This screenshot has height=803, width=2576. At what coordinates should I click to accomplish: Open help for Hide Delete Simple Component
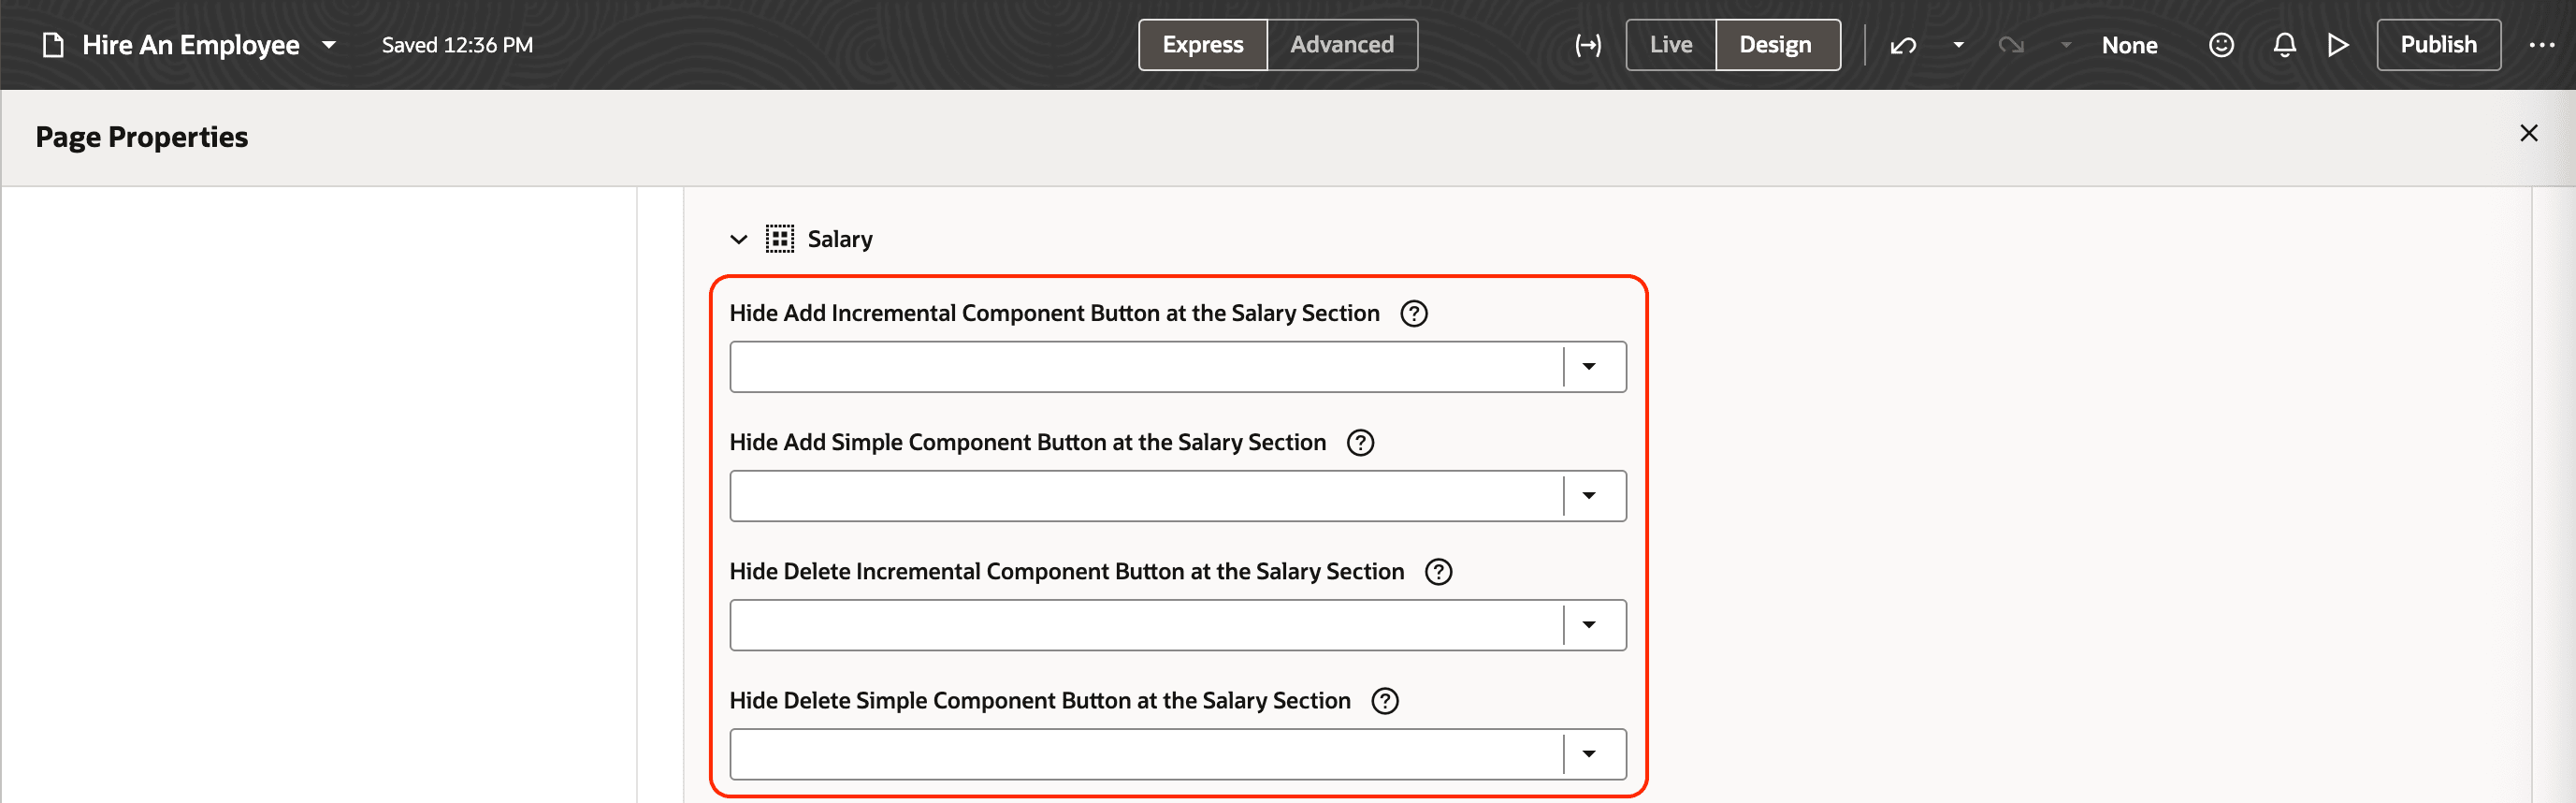pos(1385,700)
